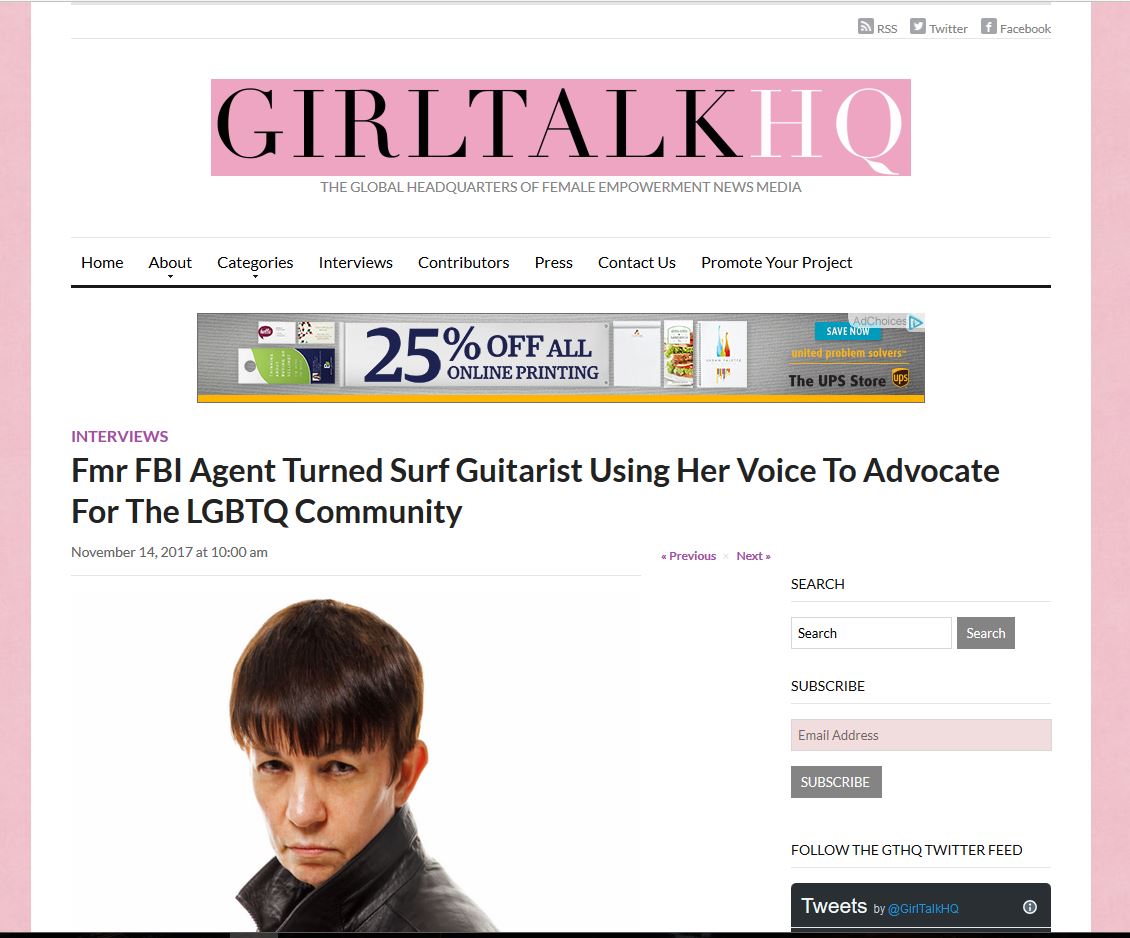
Task: Select Press in navigation bar
Action: pos(553,262)
